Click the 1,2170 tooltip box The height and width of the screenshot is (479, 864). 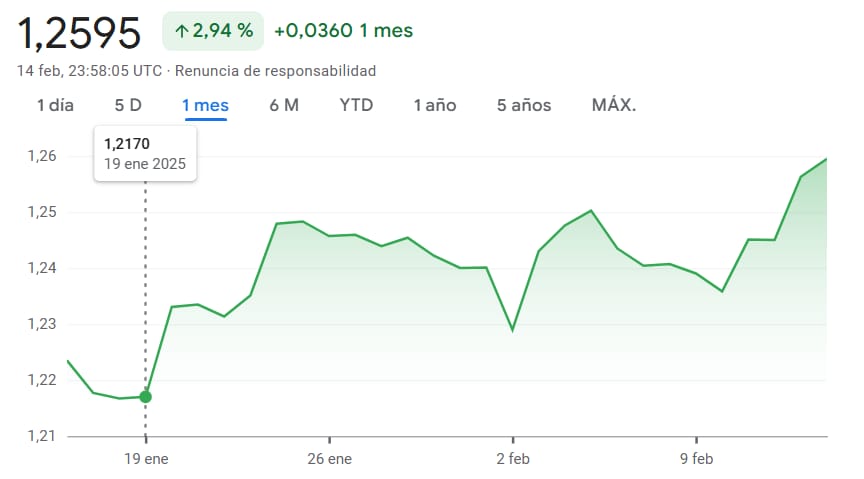click(145, 153)
